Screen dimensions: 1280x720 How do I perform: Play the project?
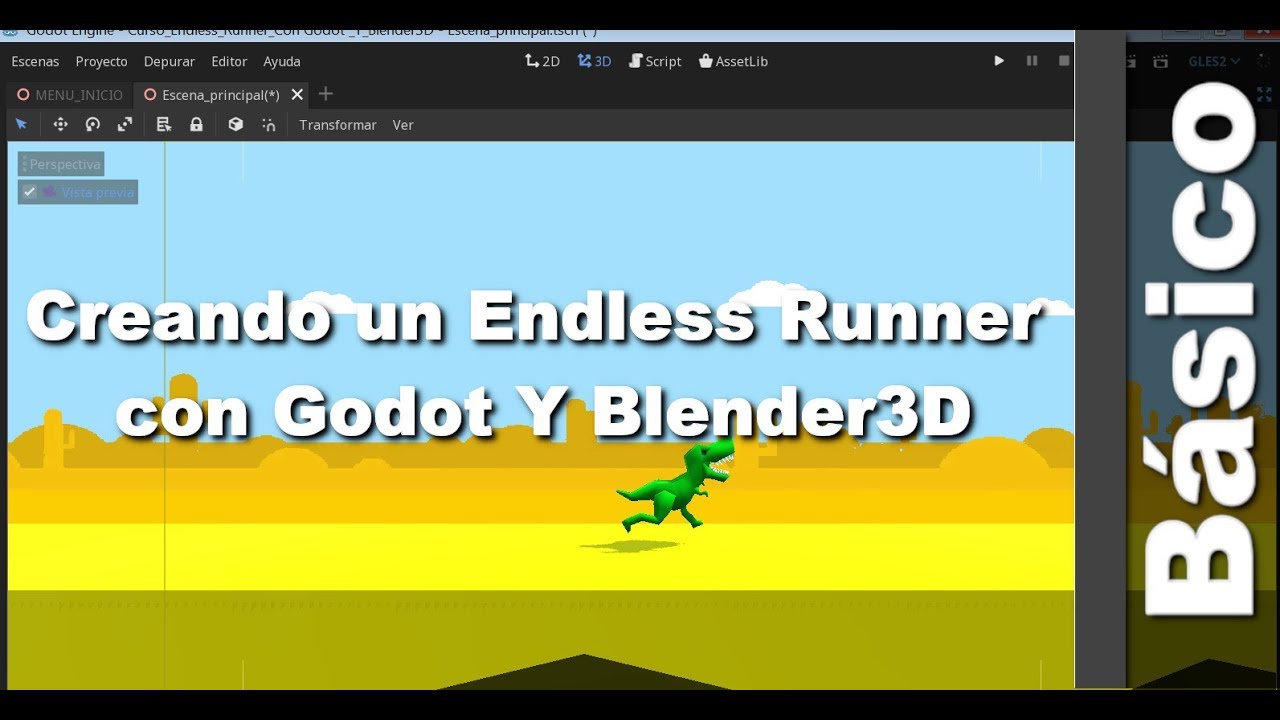(998, 61)
